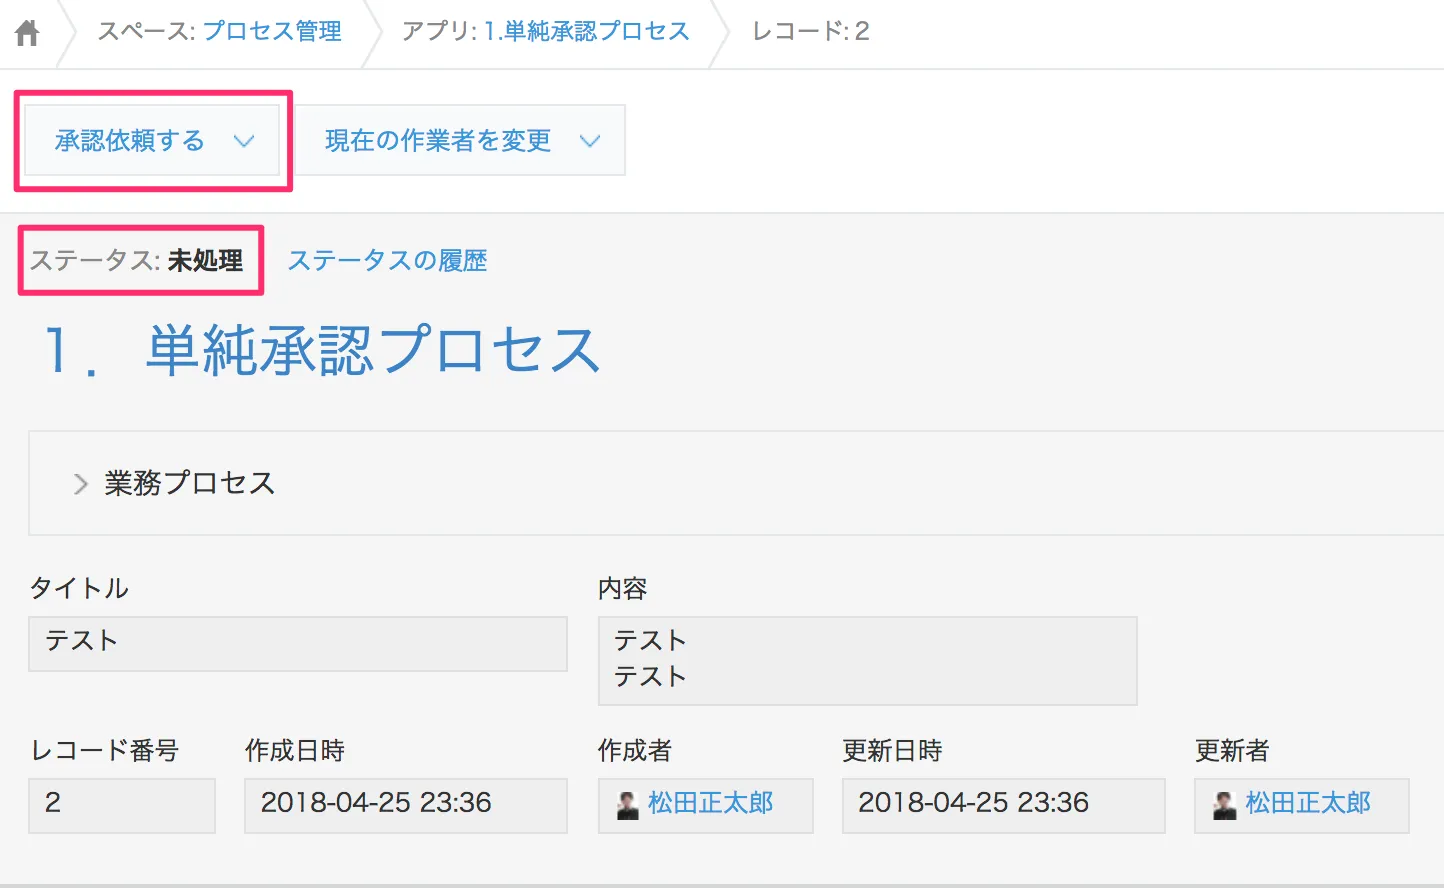
Task: Click the 承認依頼する action button
Action: click(152, 141)
